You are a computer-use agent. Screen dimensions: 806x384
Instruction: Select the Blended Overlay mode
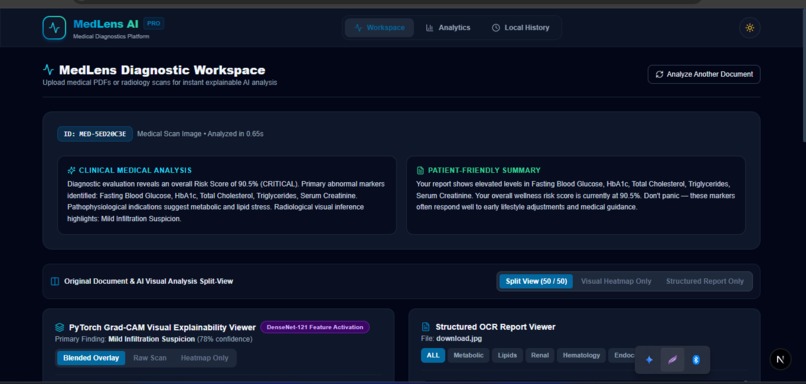coord(91,358)
